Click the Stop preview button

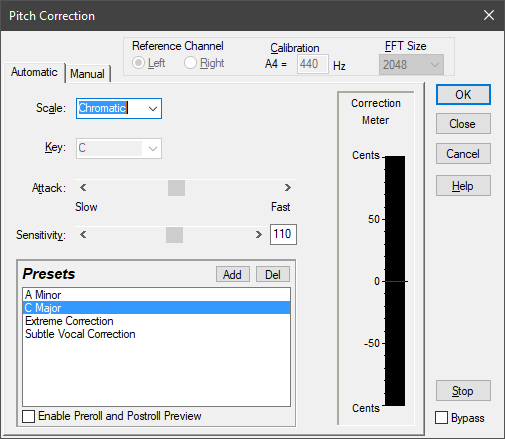pyautogui.click(x=463, y=391)
